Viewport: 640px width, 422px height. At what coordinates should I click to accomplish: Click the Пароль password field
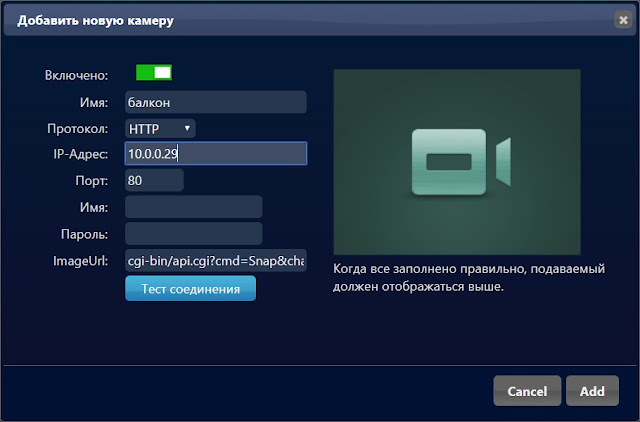coord(193,233)
